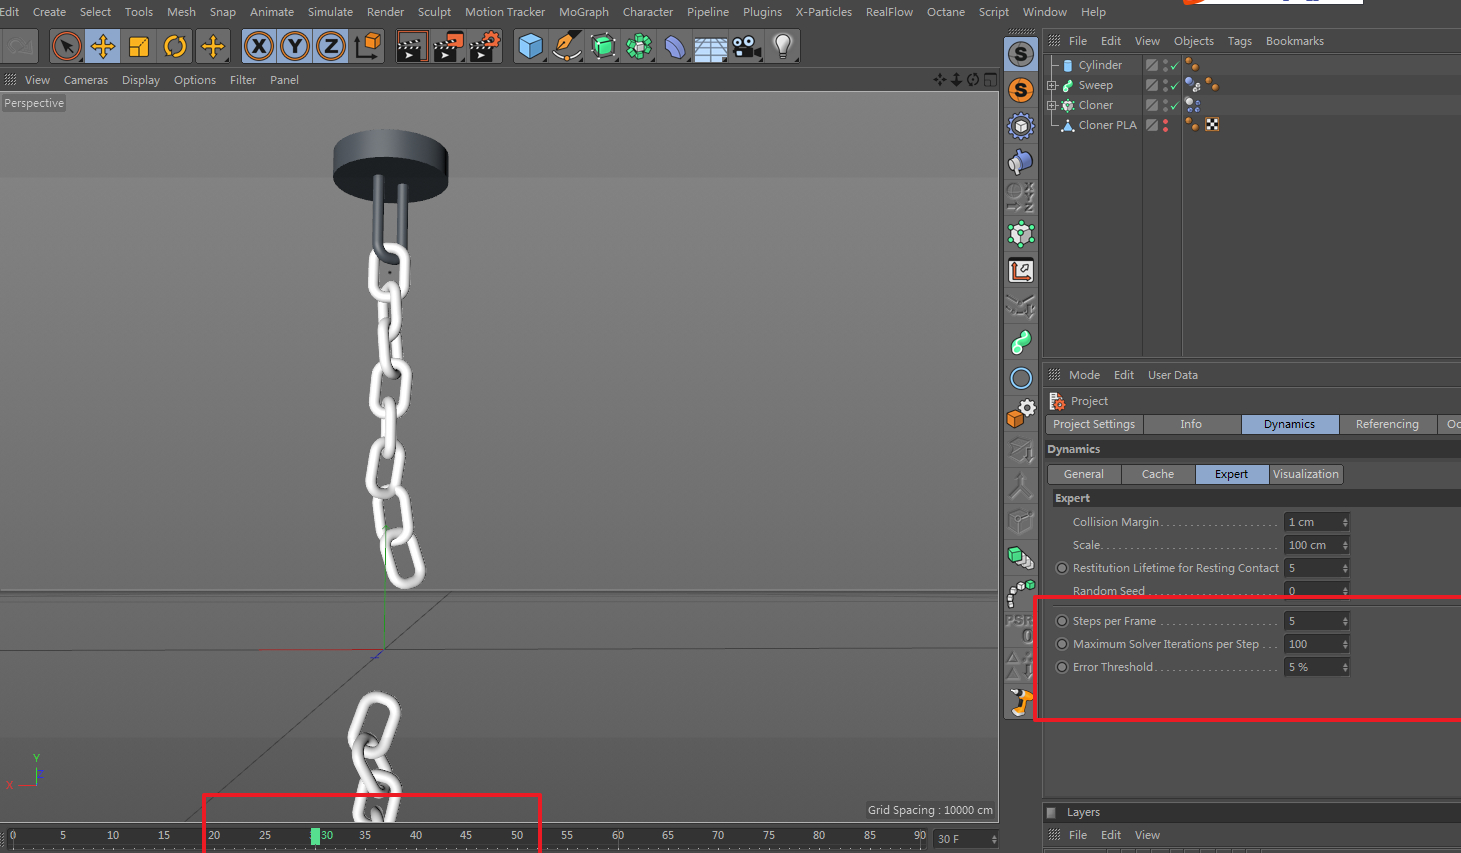The width and height of the screenshot is (1461, 853).
Task: Switch to the Visualization tab
Action: tap(1305, 474)
